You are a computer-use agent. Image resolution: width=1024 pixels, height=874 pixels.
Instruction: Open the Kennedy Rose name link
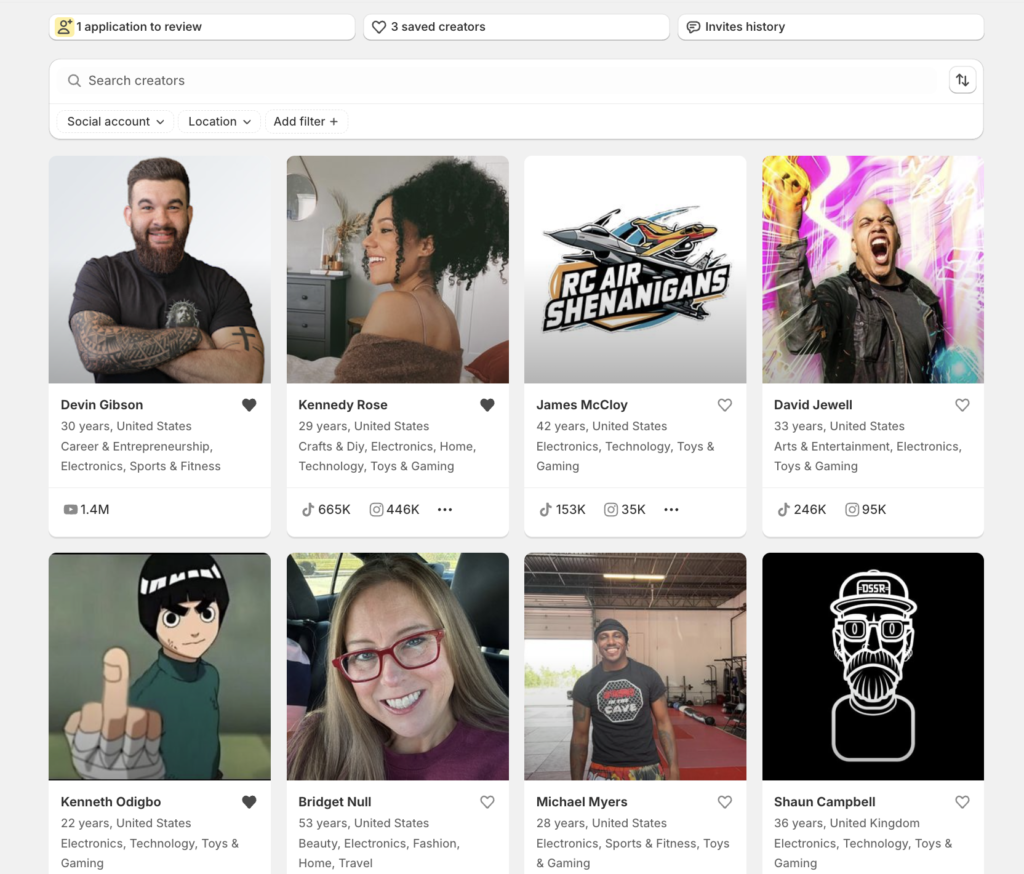pyautogui.click(x=343, y=405)
